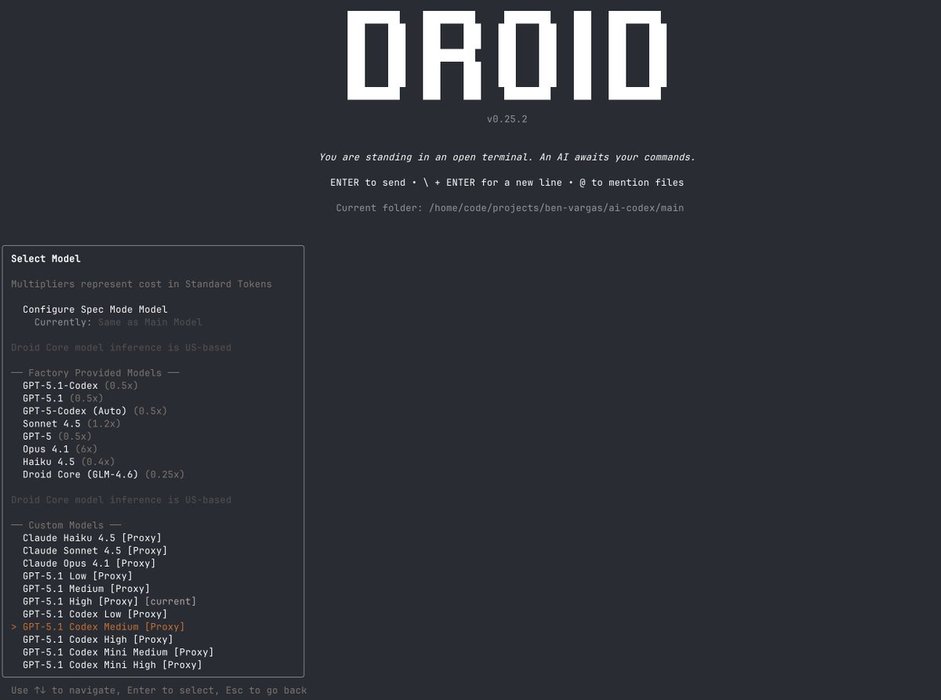Select Sonnet 4.5 (1.2x) model
This screenshot has height=700, width=941.
[x=71, y=423]
